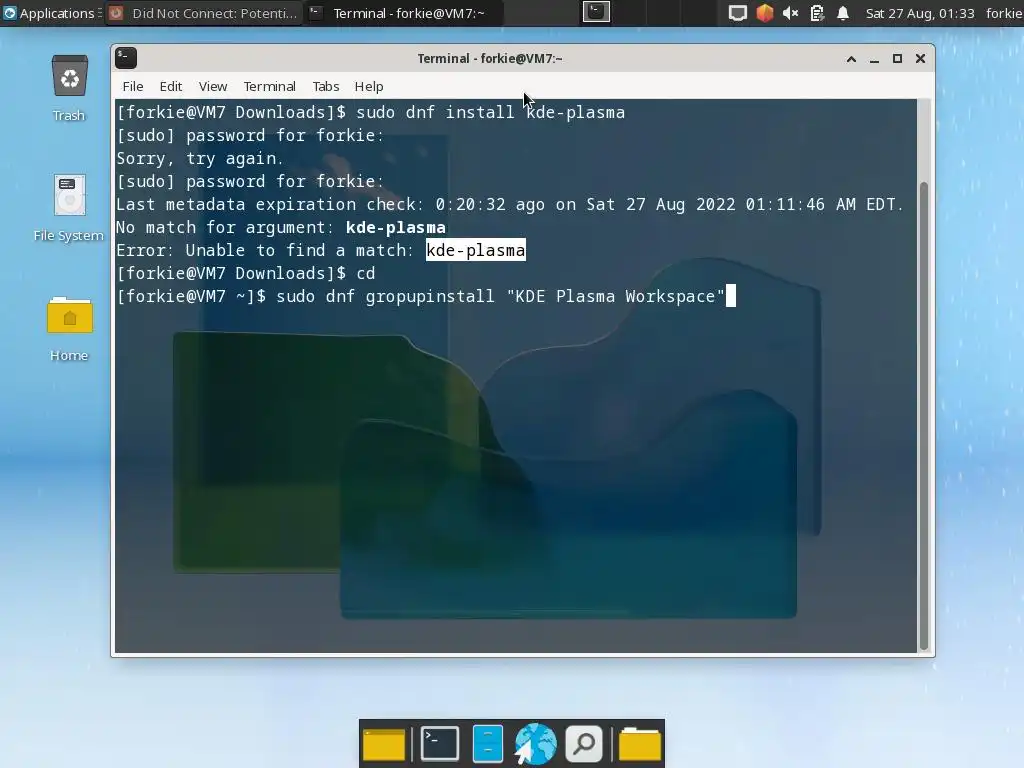Click the "[forkie@VM7 Downloads]$ cd" line
Image resolution: width=1024 pixels, height=768 pixels.
pos(246,273)
